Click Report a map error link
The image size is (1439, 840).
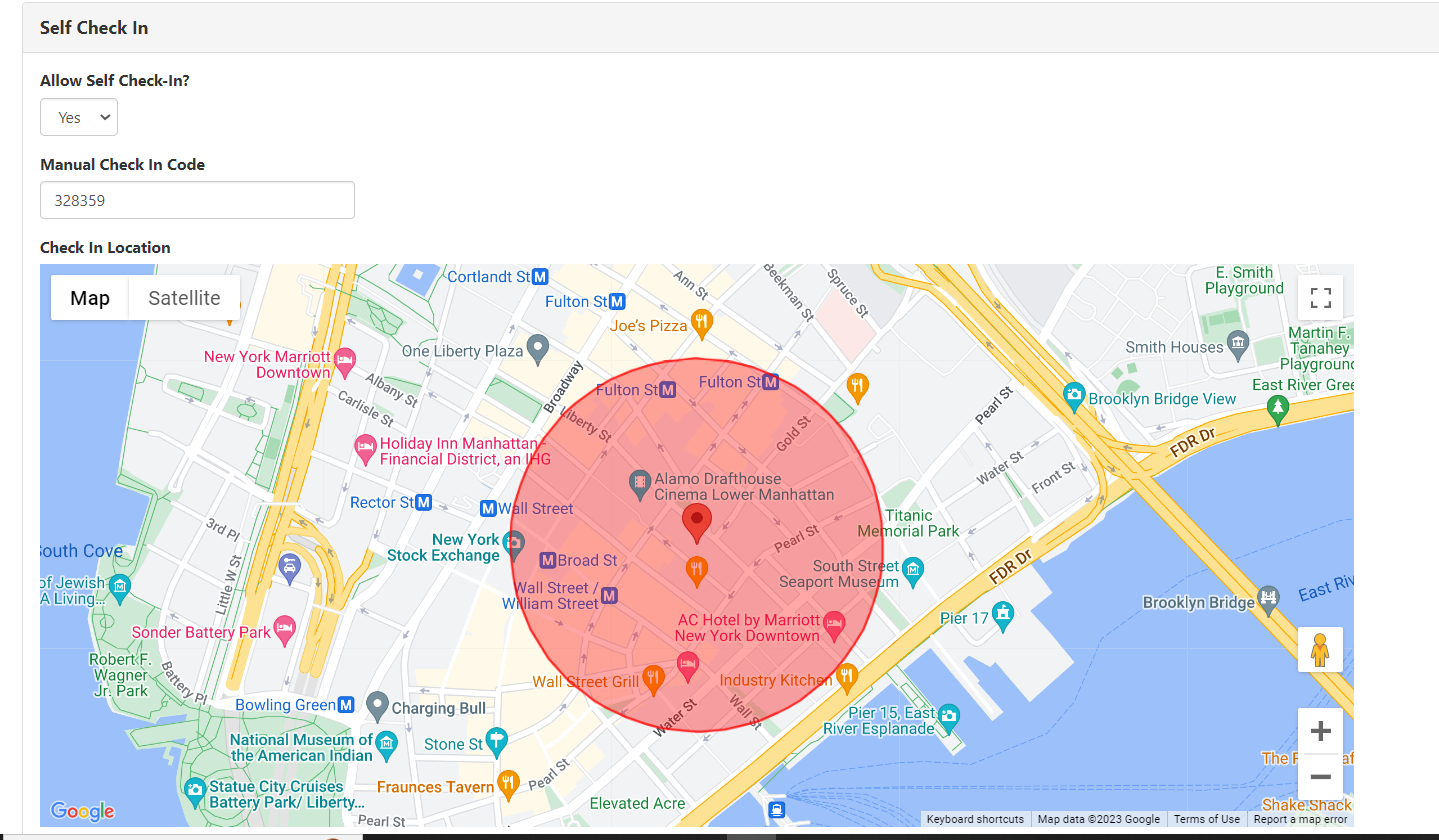(x=1301, y=819)
